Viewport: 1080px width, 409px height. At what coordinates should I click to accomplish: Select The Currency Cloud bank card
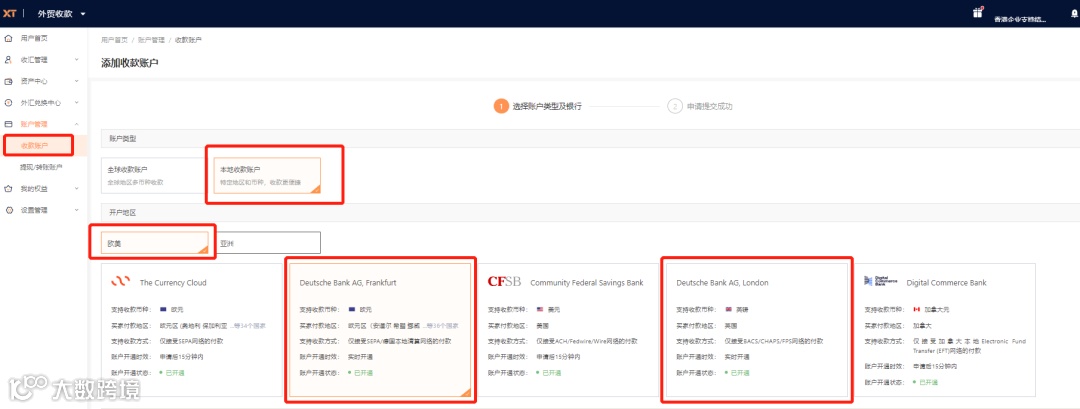click(x=192, y=330)
